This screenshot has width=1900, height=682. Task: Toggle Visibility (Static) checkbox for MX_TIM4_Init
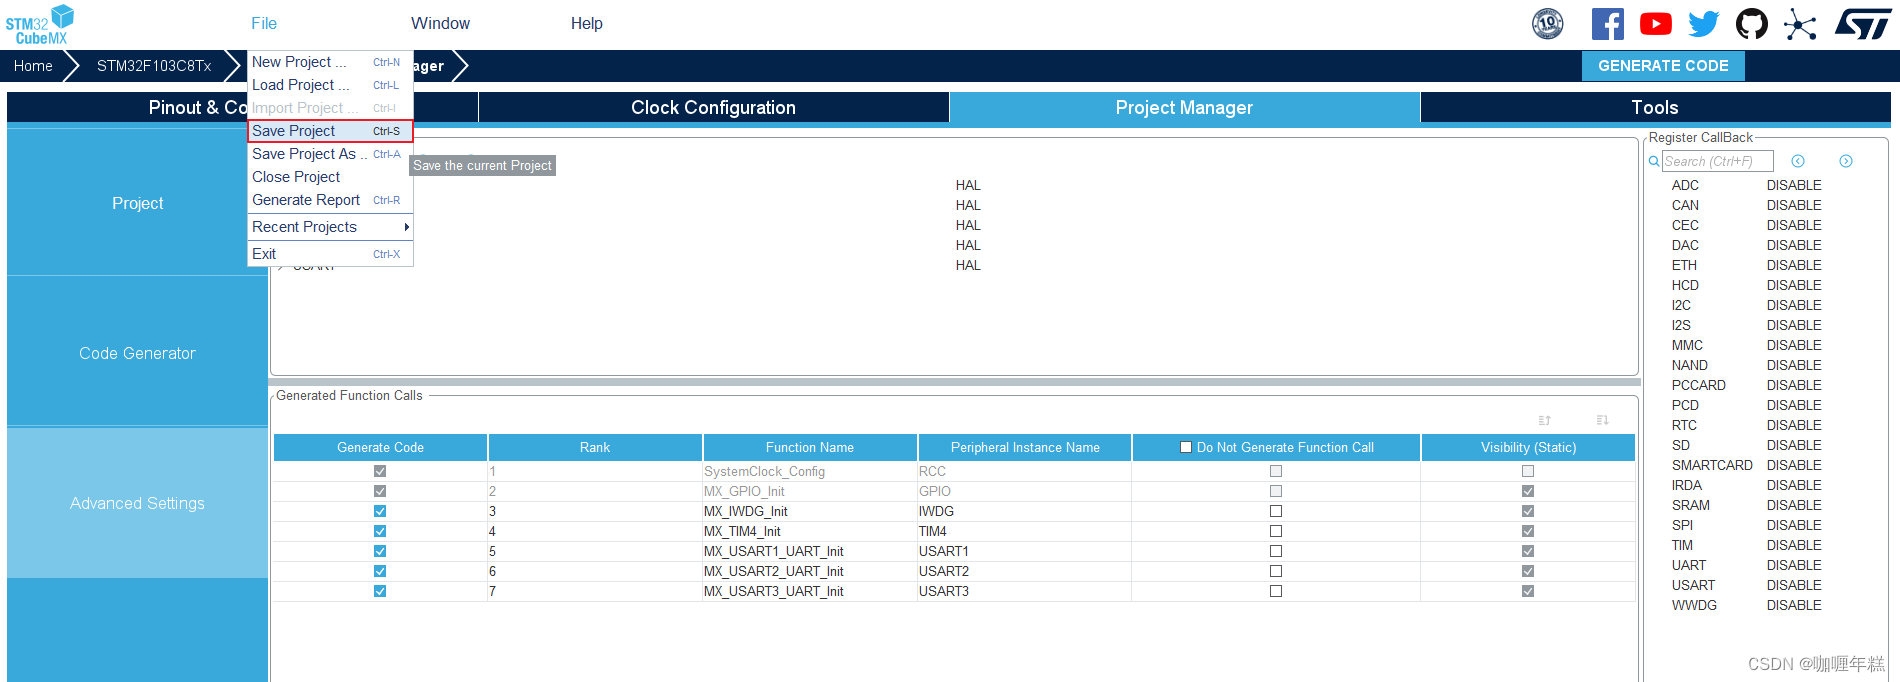[1528, 531]
